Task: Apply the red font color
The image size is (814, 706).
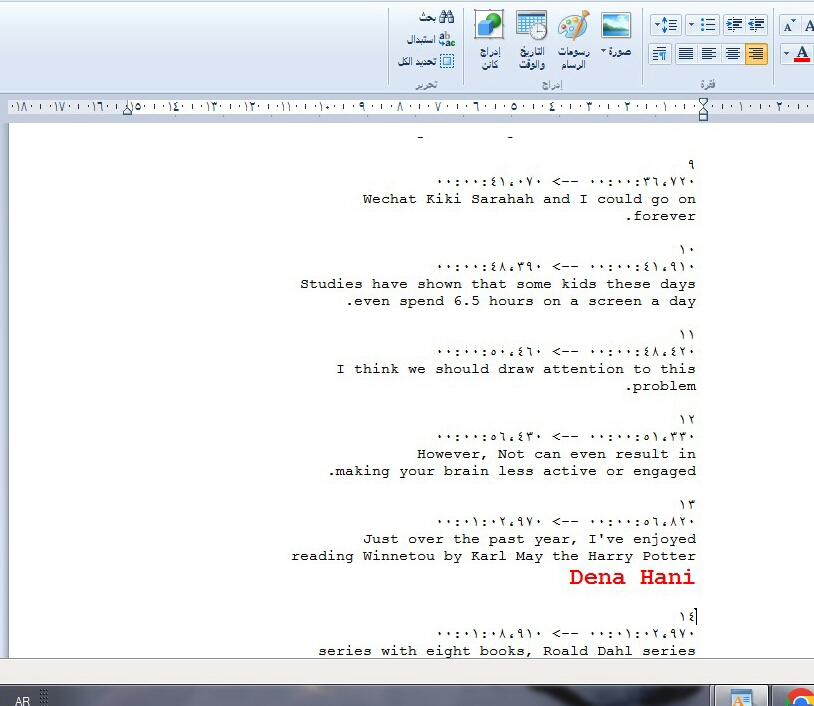Action: tap(802, 54)
